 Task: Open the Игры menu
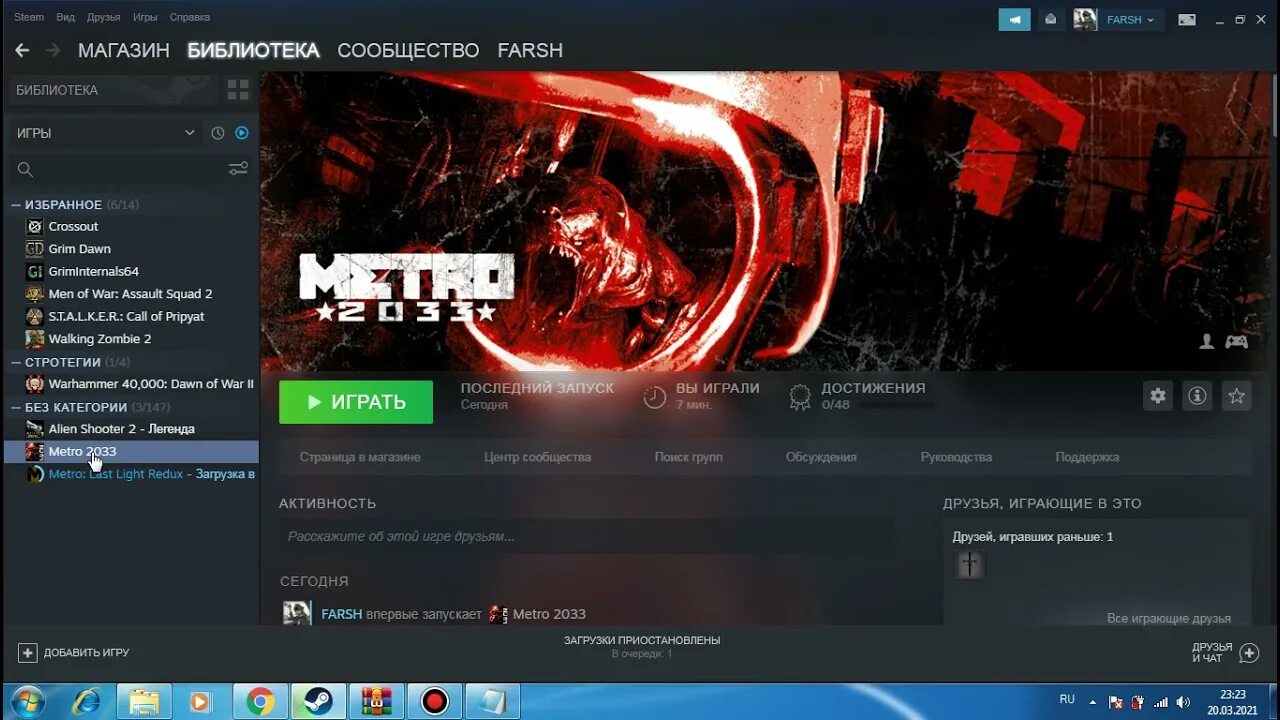145,18
